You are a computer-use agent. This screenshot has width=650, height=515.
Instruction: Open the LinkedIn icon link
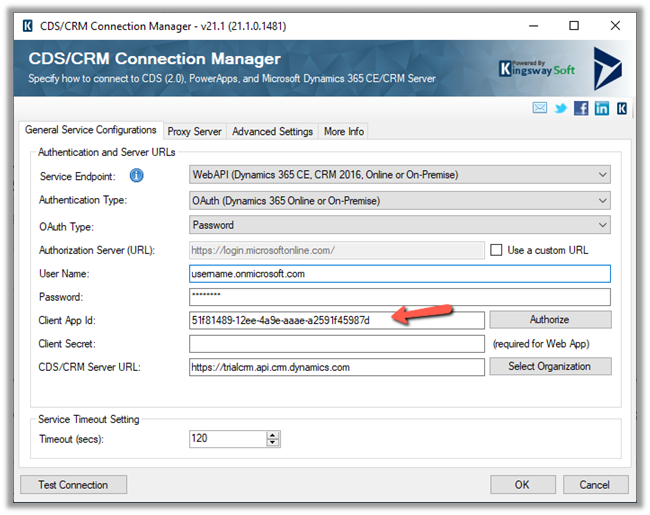pyautogui.click(x=601, y=109)
